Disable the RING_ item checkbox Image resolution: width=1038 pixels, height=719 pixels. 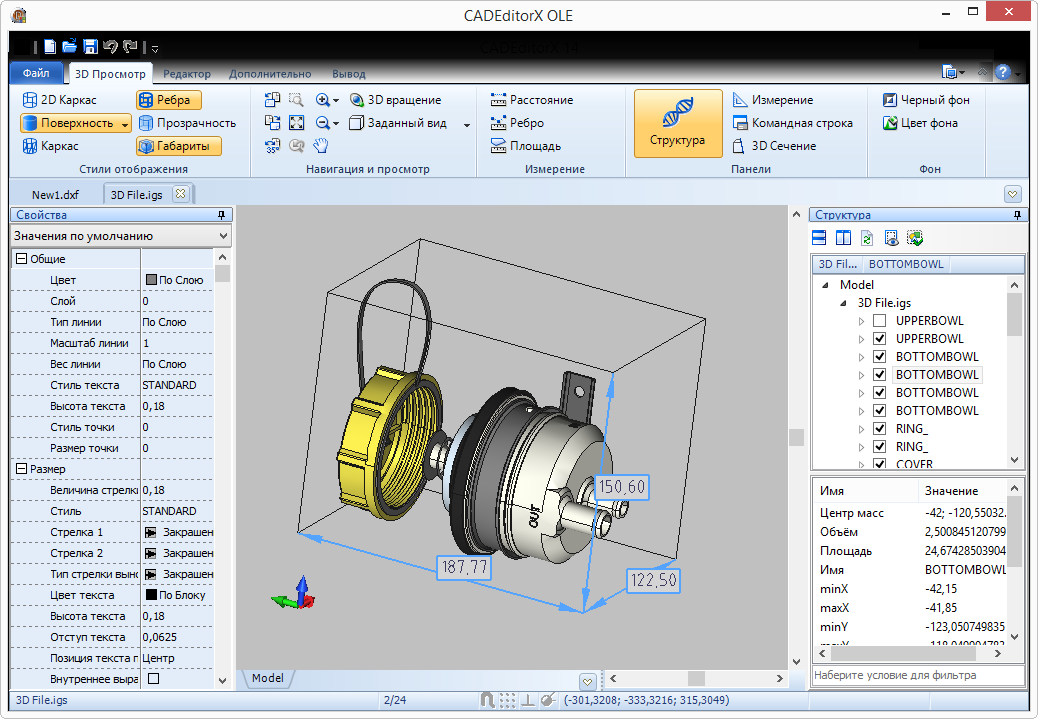[878, 428]
